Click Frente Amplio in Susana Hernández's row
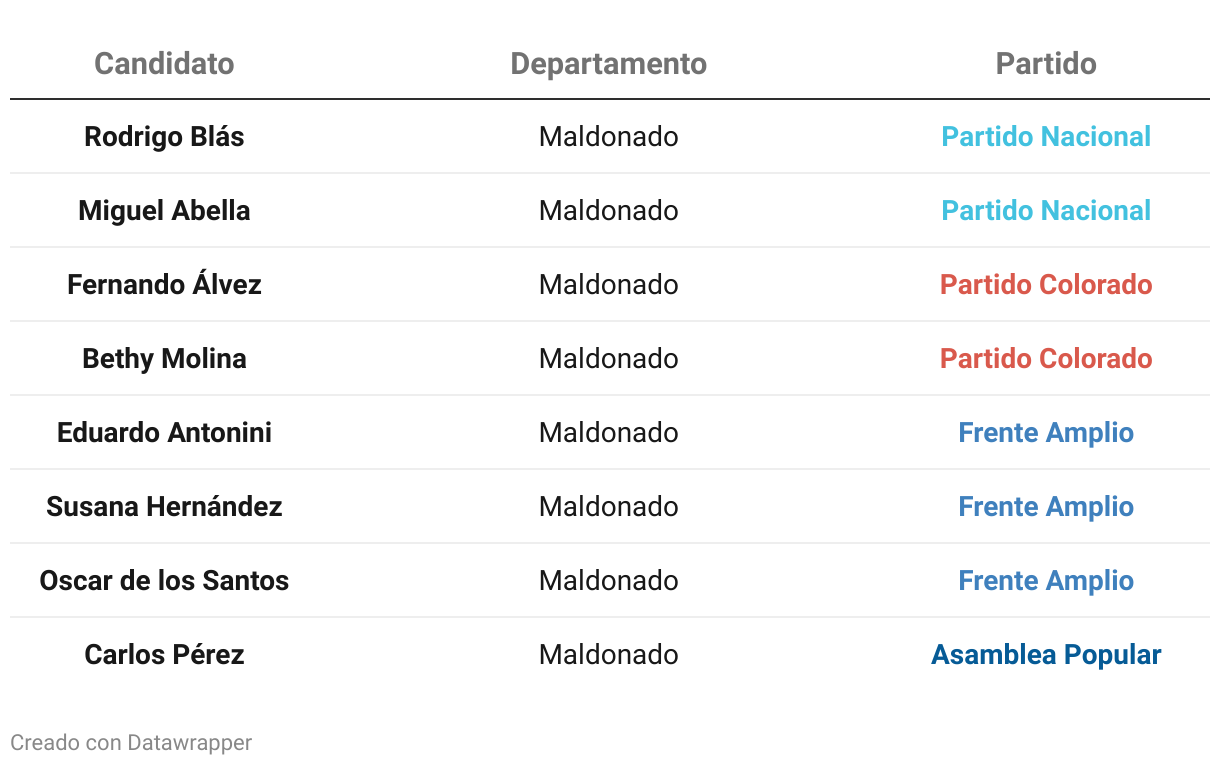1220x766 pixels. pos(1046,507)
